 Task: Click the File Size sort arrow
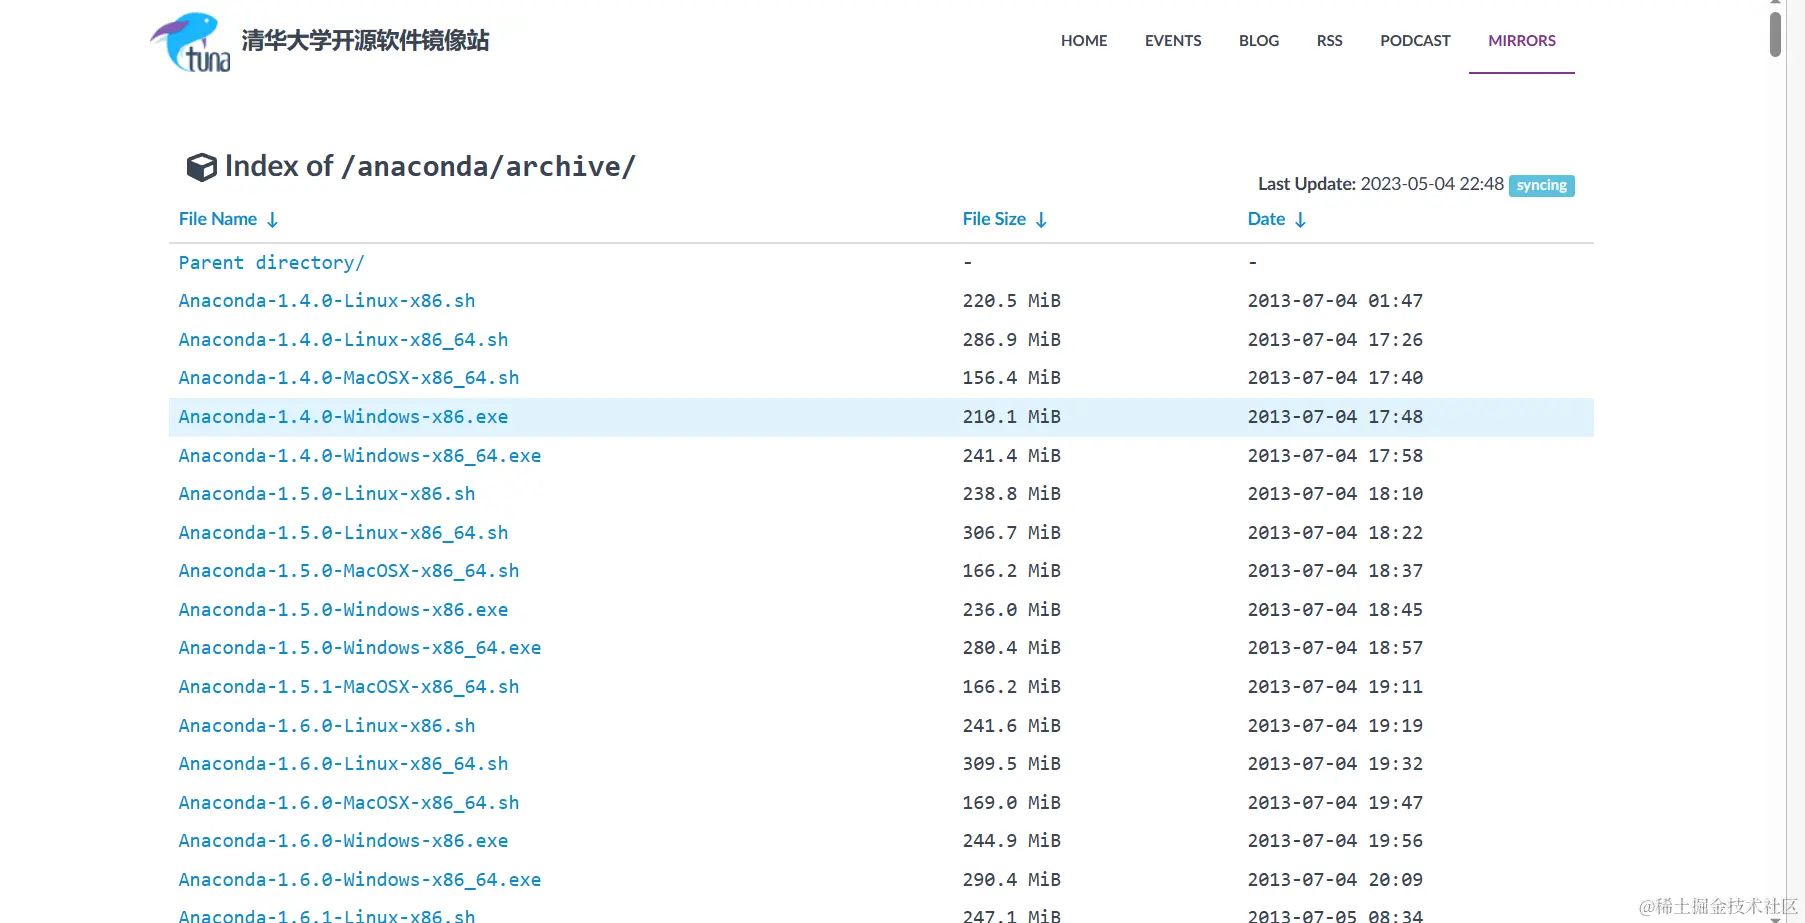(x=1041, y=220)
